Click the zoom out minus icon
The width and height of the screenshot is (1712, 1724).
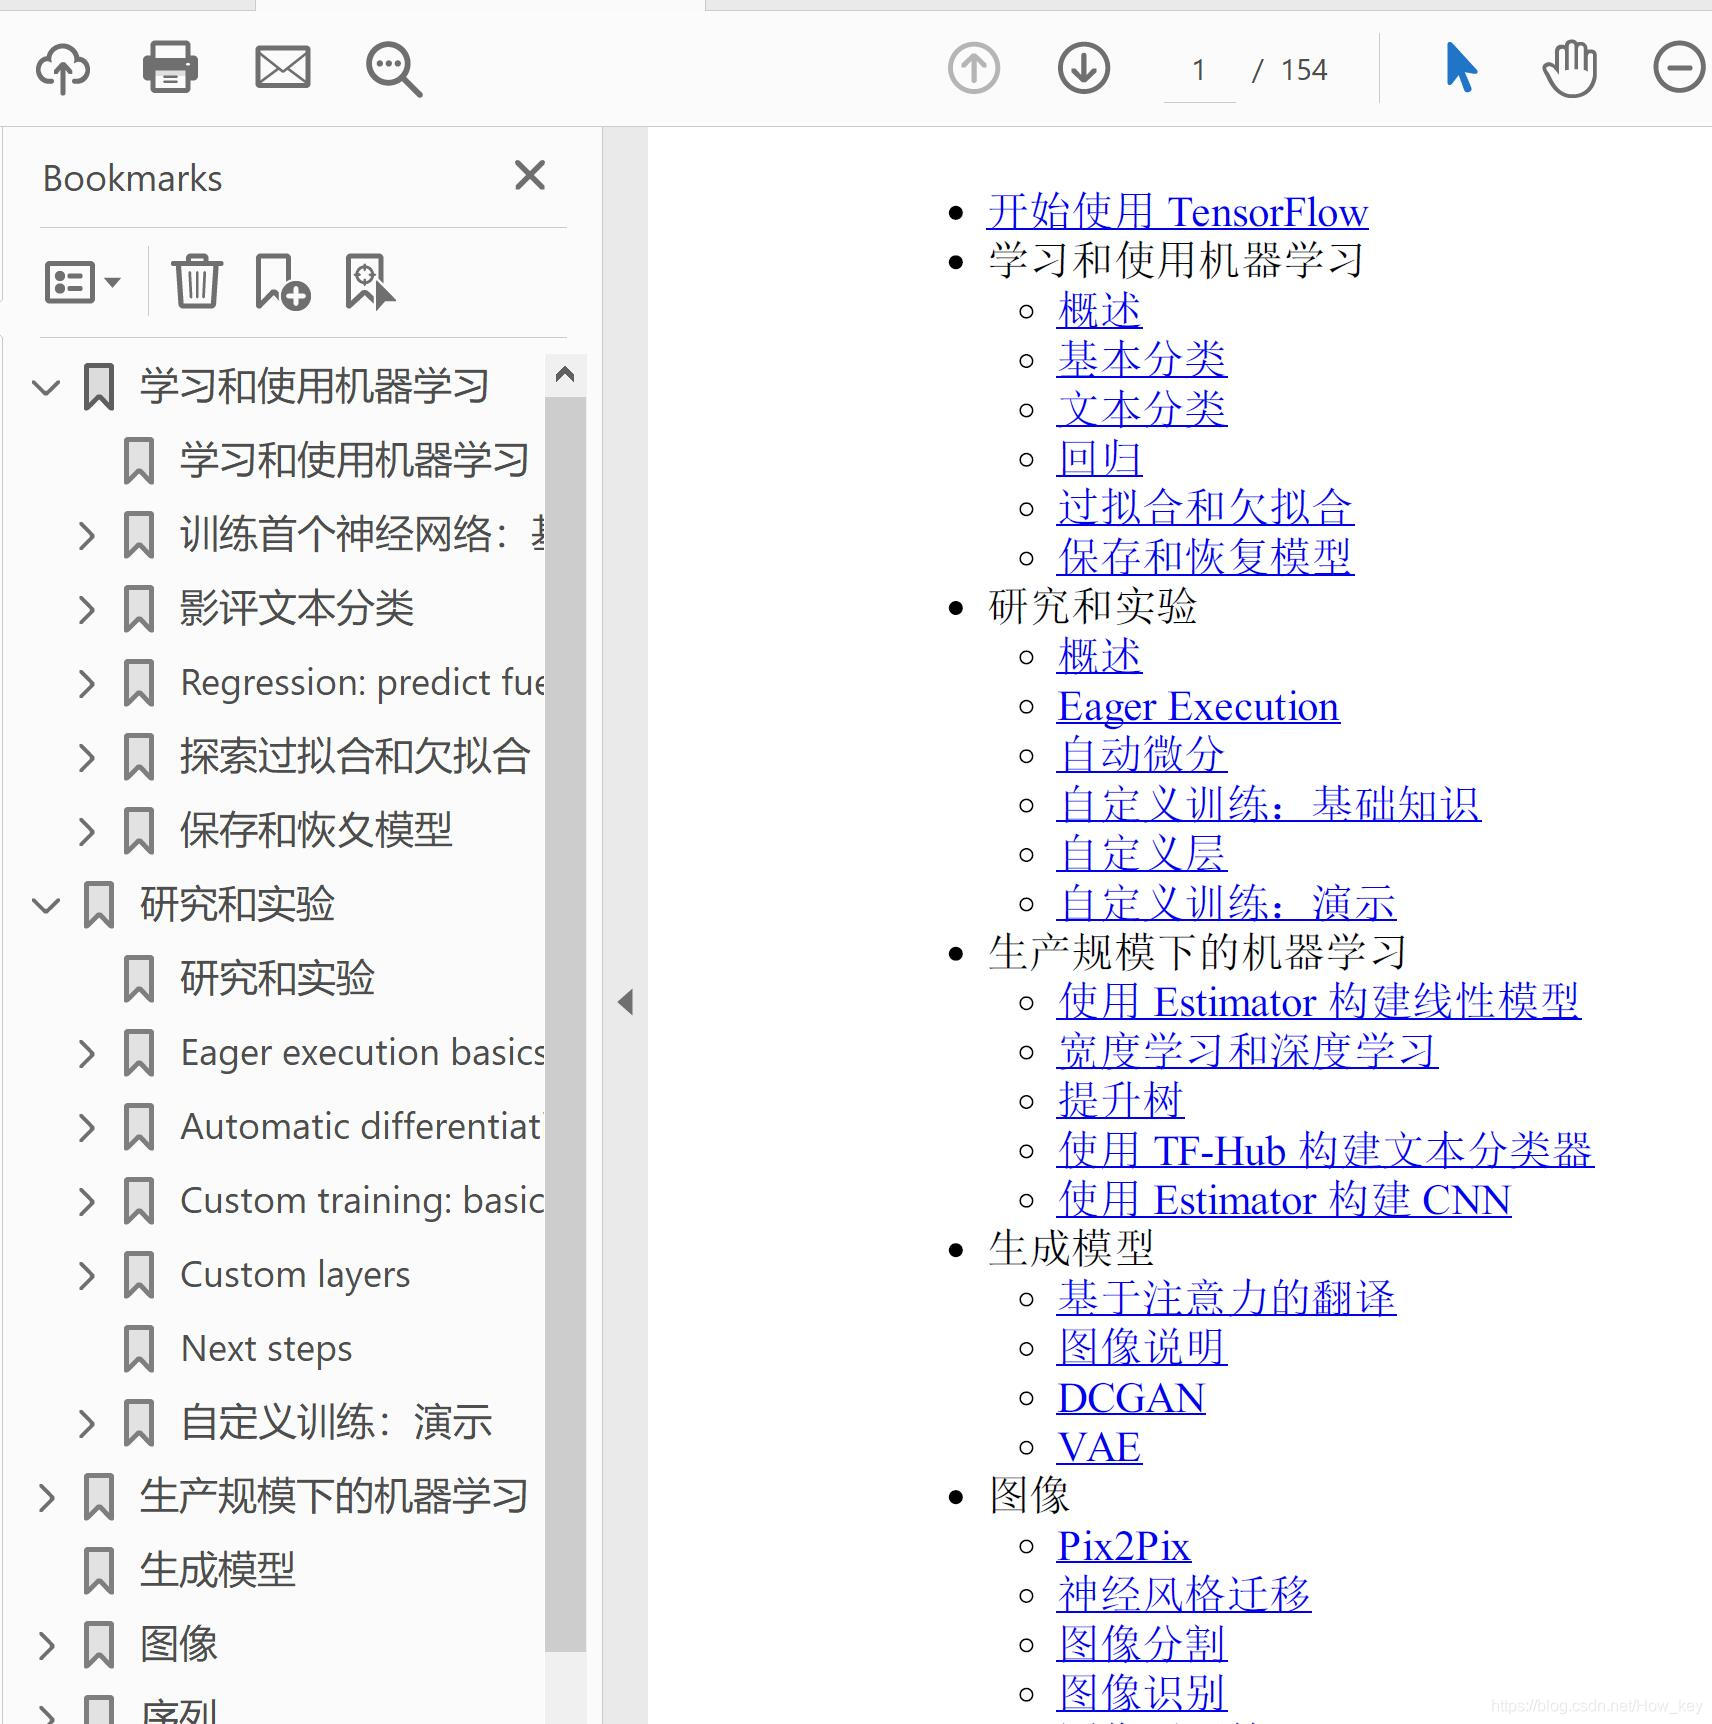1679,68
